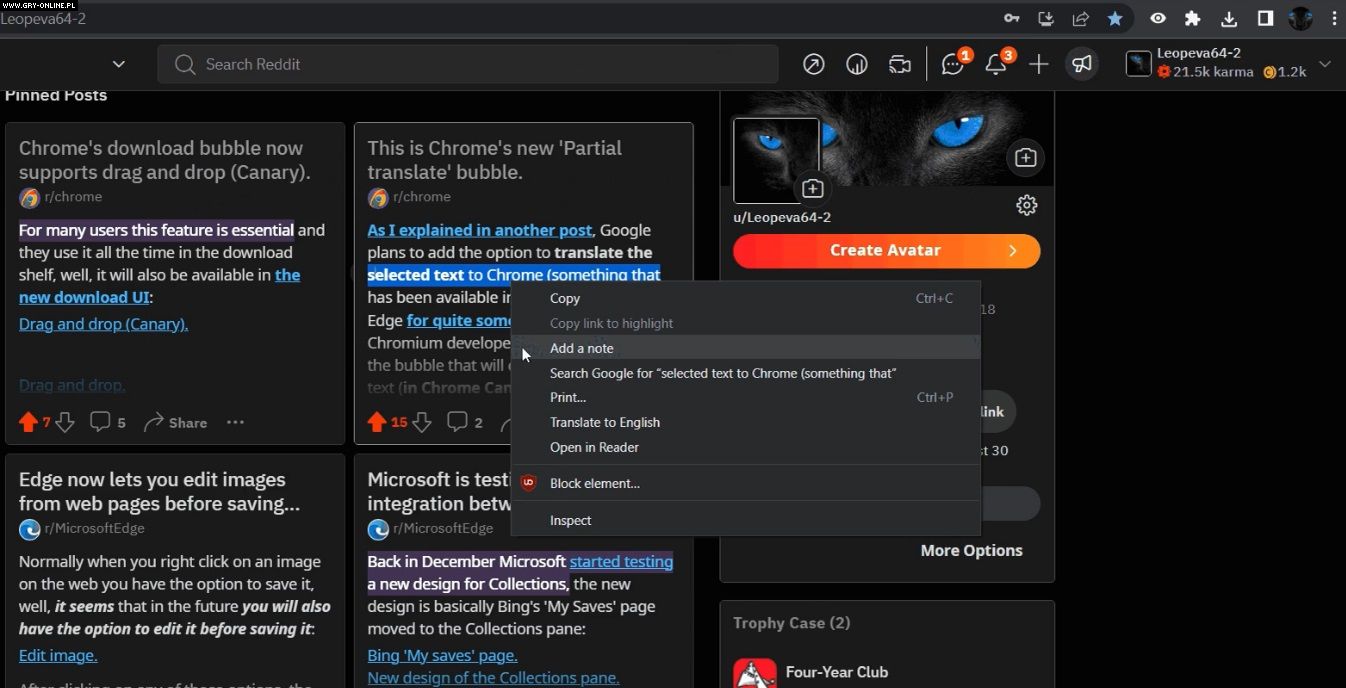1346x688 pixels.
Task: Open the password manager key icon
Action: pyautogui.click(x=1012, y=18)
